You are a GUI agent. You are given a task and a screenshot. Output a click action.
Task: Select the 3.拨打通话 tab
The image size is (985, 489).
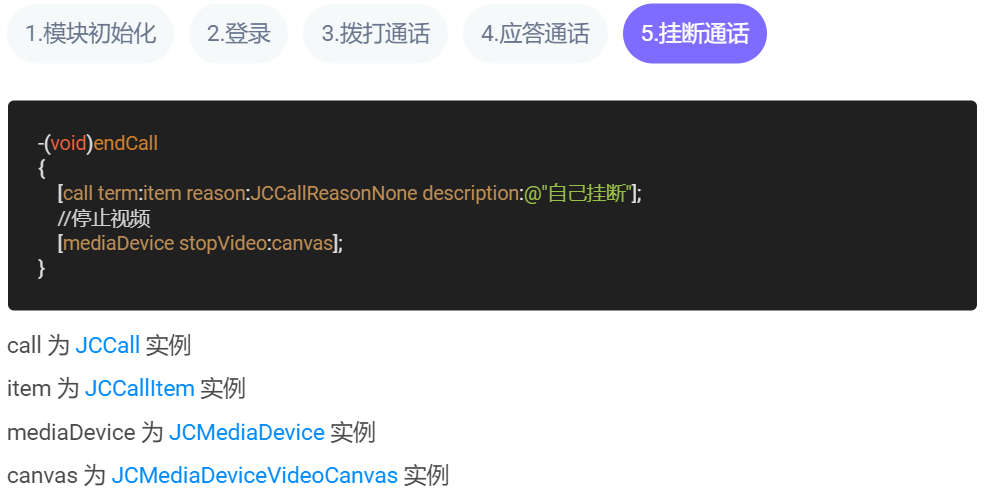(376, 33)
